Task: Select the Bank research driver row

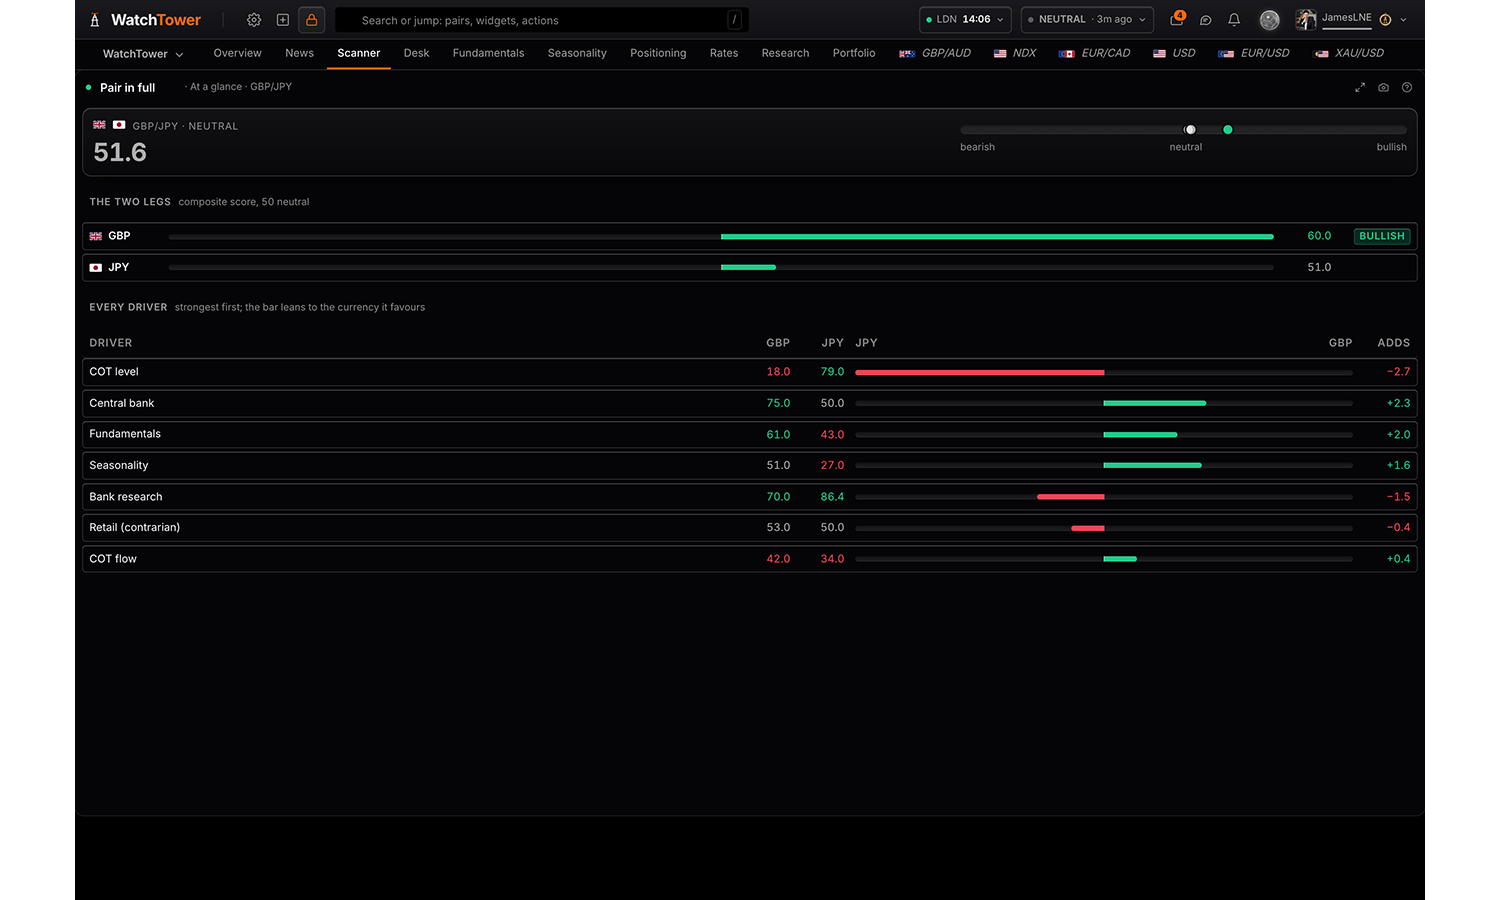Action: point(750,497)
